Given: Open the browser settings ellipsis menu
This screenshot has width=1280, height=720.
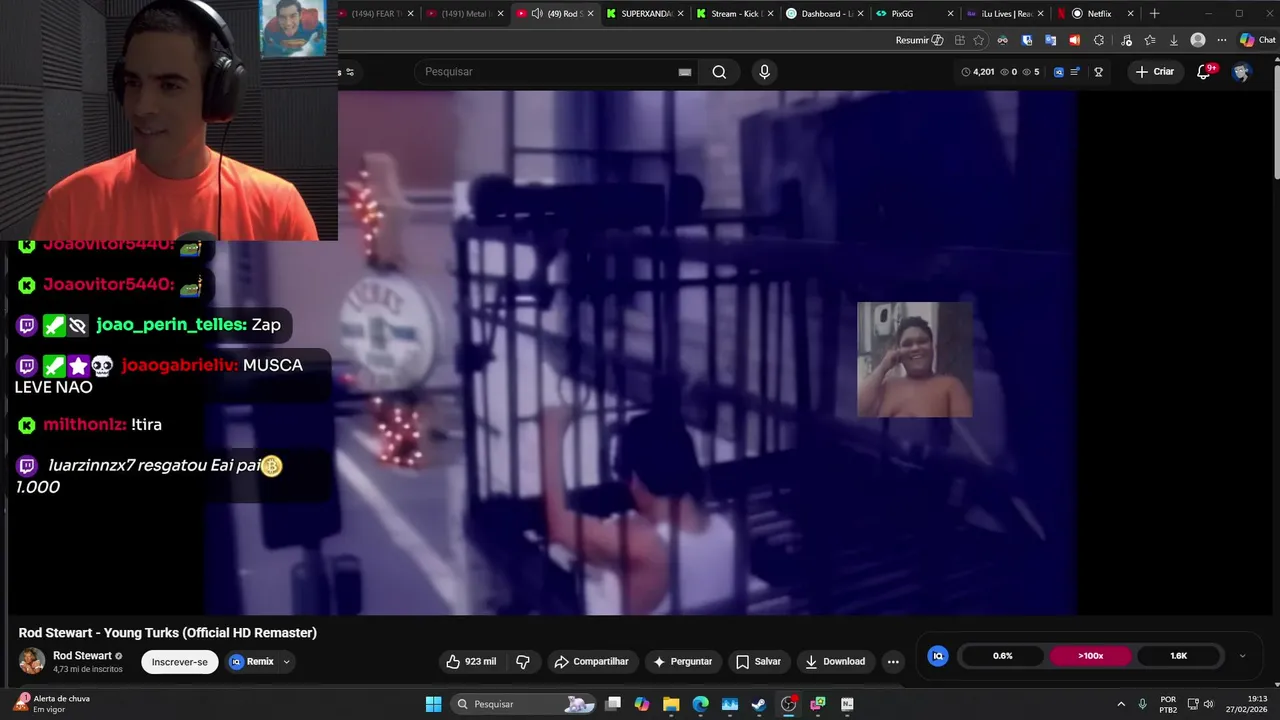Looking at the screenshot, I should [1222, 40].
